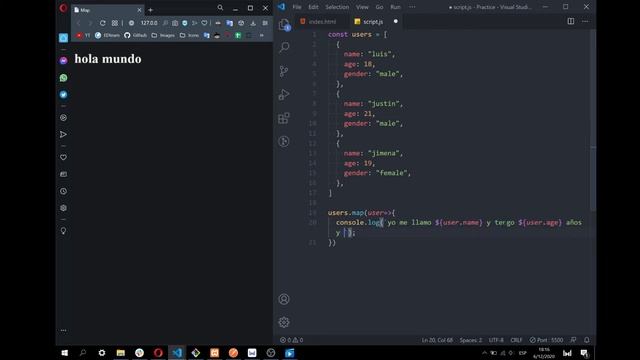Open errors and warnings in status bar
Image resolution: width=640 pixels, height=360 pixels.
point(291,340)
